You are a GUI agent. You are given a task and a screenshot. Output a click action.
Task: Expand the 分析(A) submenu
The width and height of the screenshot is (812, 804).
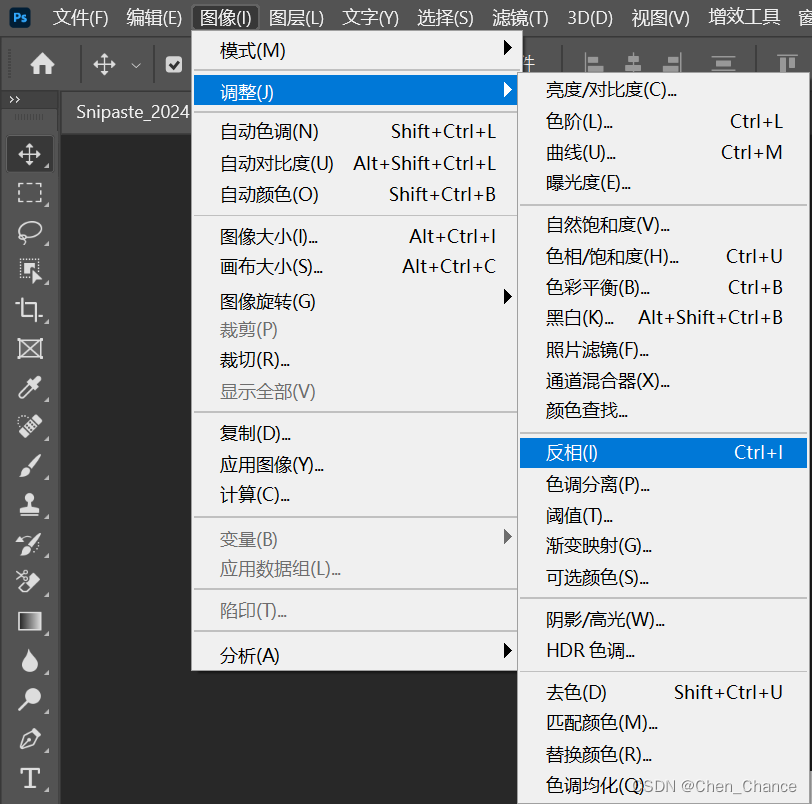coord(355,654)
